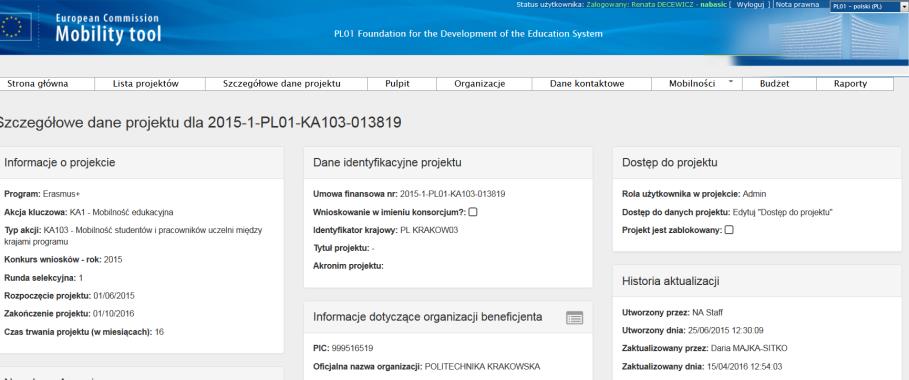
Task: Toggle Wnioskowanie w imieniu konsorcjum checkbox
Action: 472,212
